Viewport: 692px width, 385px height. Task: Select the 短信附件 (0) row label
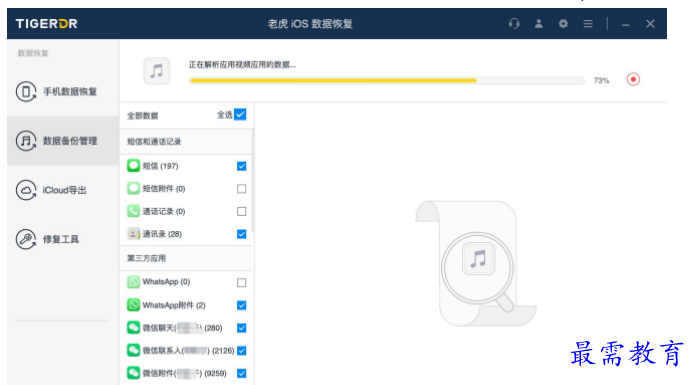point(164,189)
